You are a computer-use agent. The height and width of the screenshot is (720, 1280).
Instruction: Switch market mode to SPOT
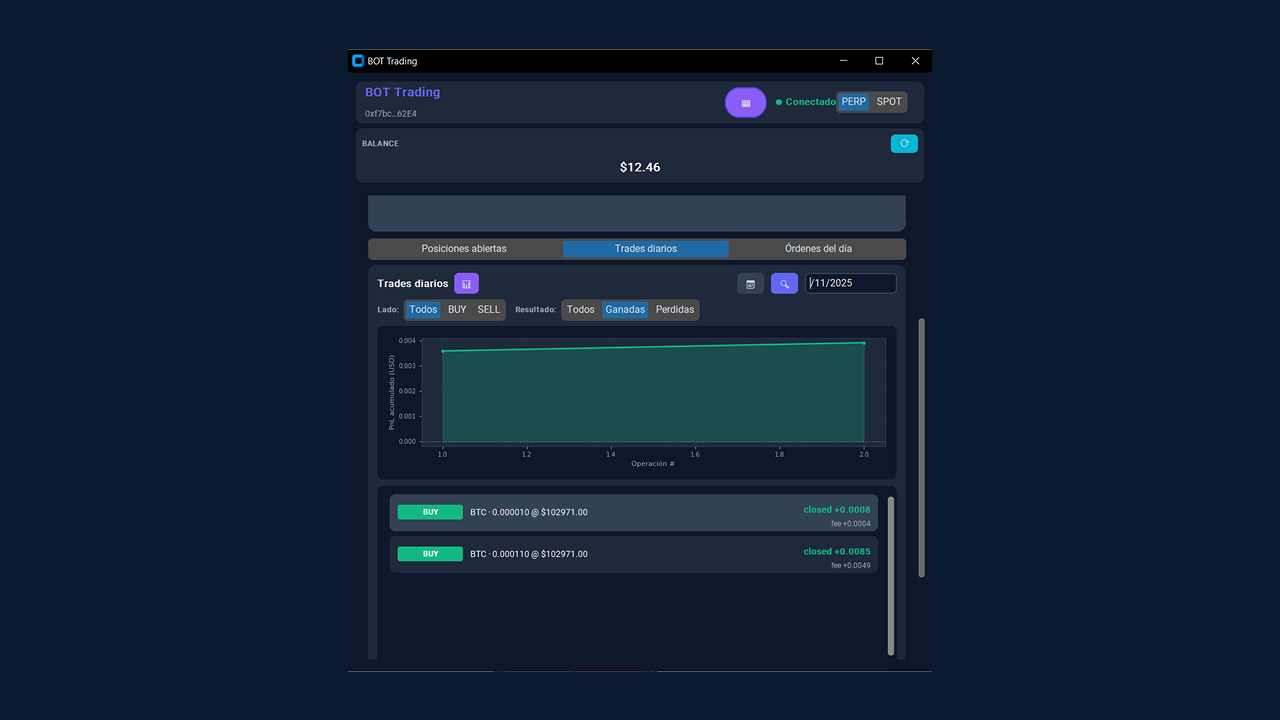(889, 102)
